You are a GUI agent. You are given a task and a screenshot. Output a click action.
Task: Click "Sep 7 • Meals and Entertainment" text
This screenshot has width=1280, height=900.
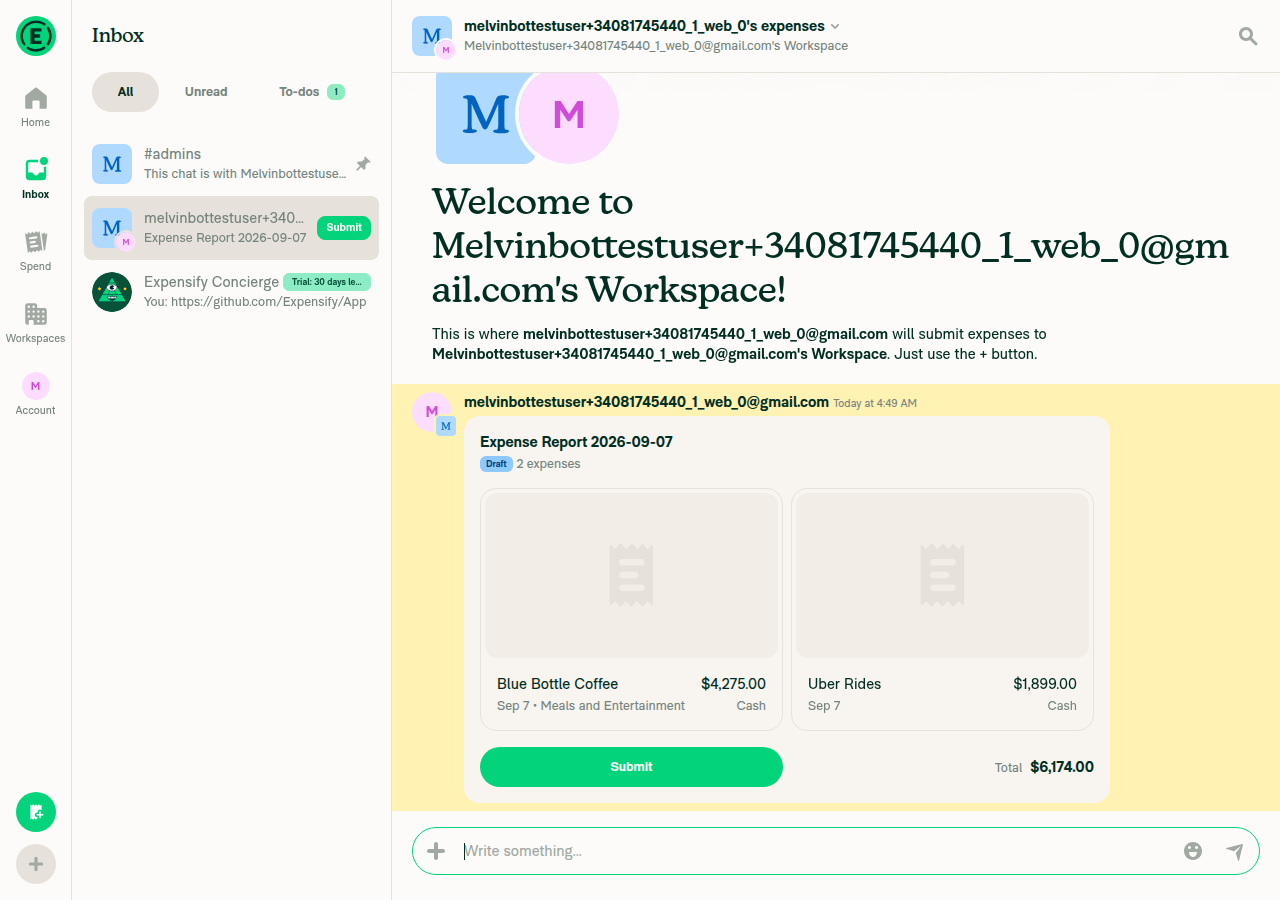(x=591, y=706)
